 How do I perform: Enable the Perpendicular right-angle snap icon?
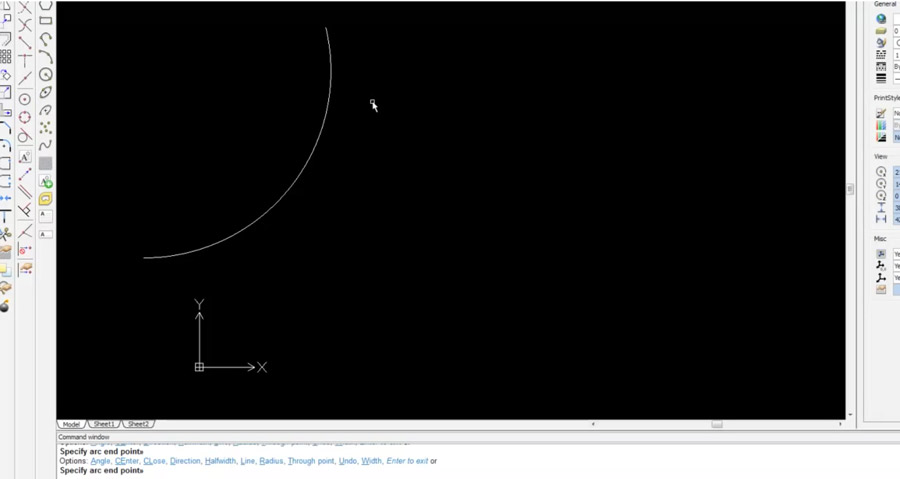[x=25, y=211]
